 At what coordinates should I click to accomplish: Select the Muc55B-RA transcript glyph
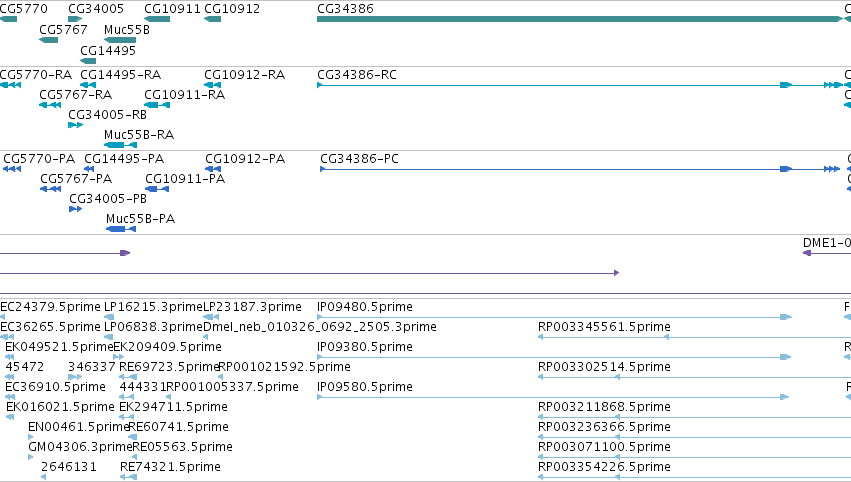pyautogui.click(x=120, y=145)
